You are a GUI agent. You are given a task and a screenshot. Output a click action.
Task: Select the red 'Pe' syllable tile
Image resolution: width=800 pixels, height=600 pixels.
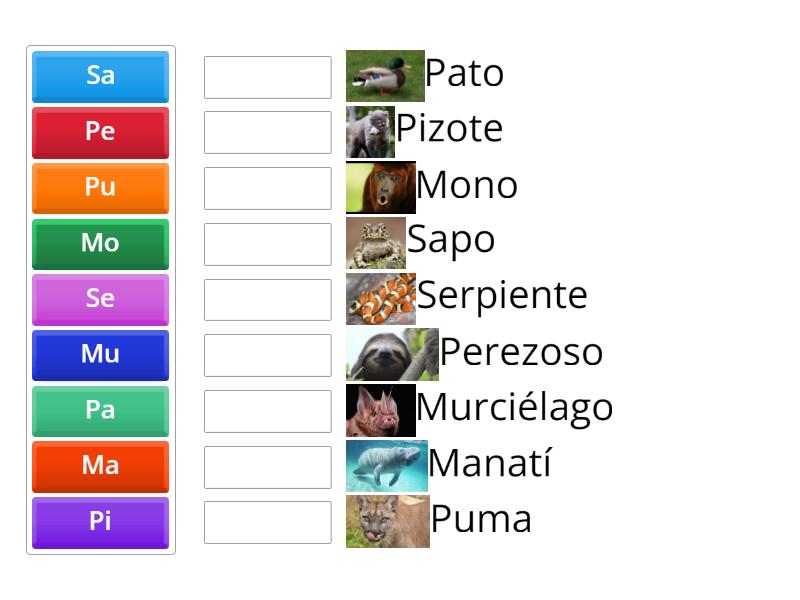[x=100, y=132]
